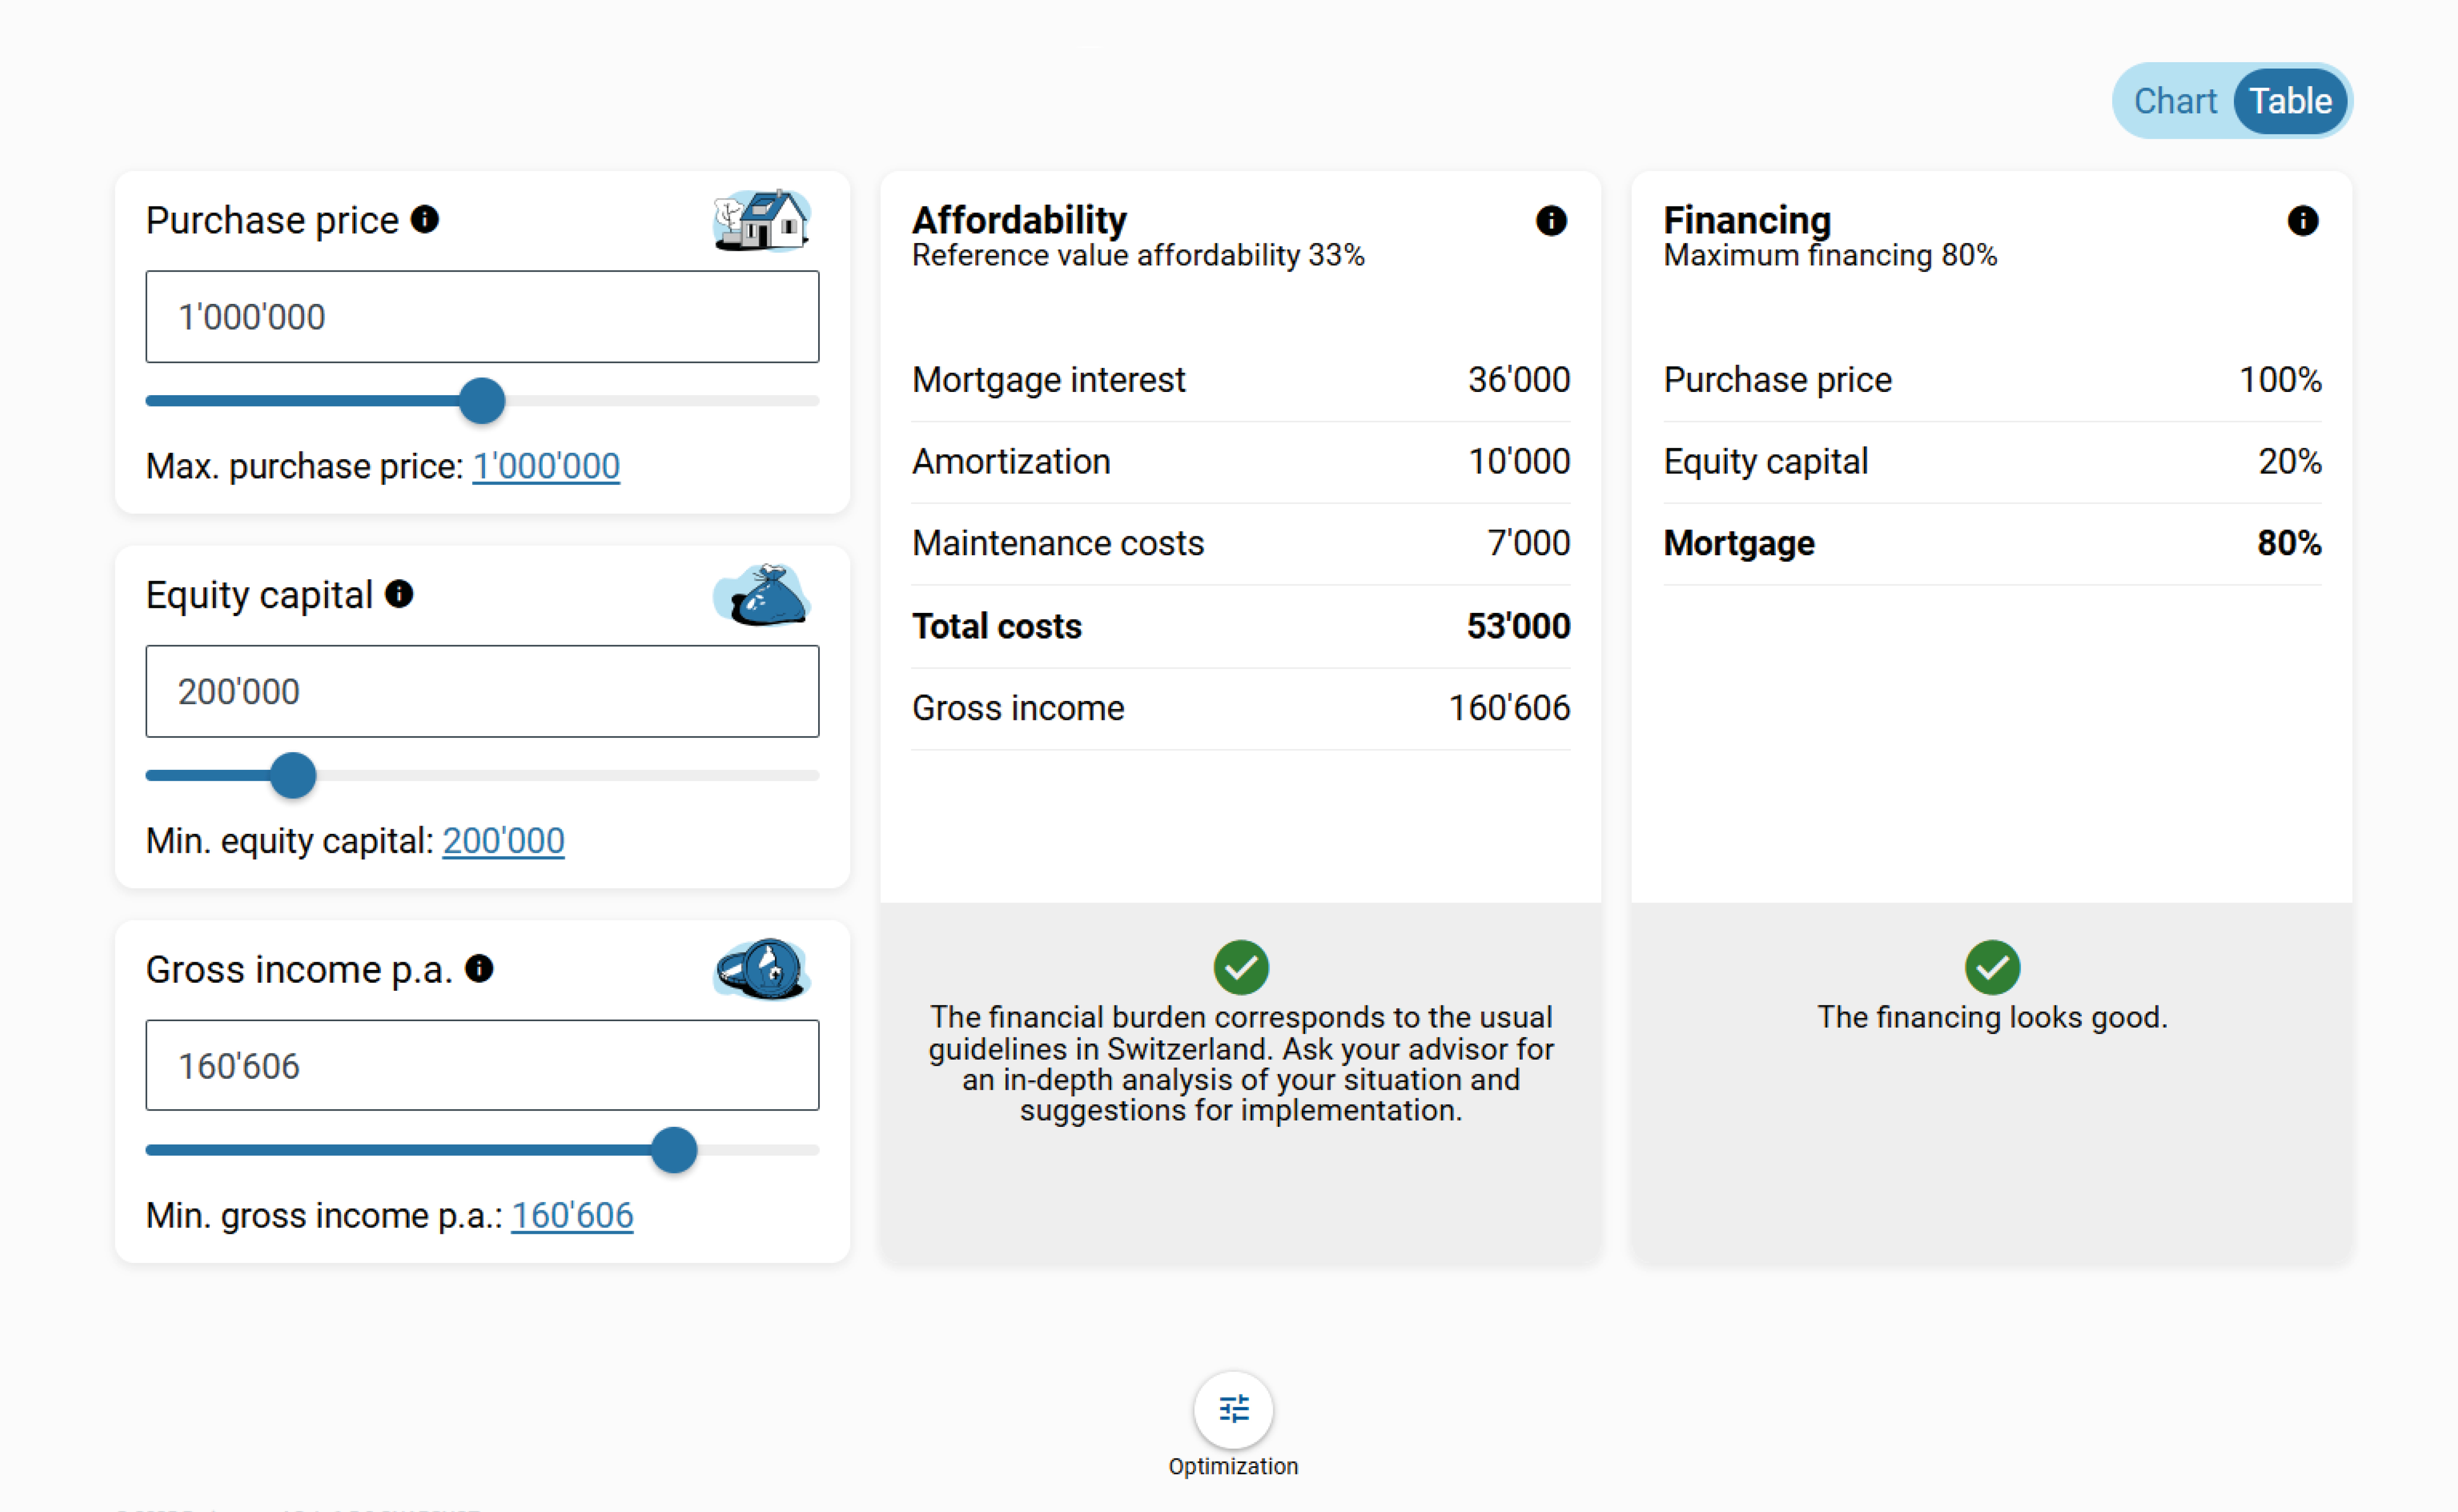
Task: Click info icon beside Equity capital
Action: (399, 594)
